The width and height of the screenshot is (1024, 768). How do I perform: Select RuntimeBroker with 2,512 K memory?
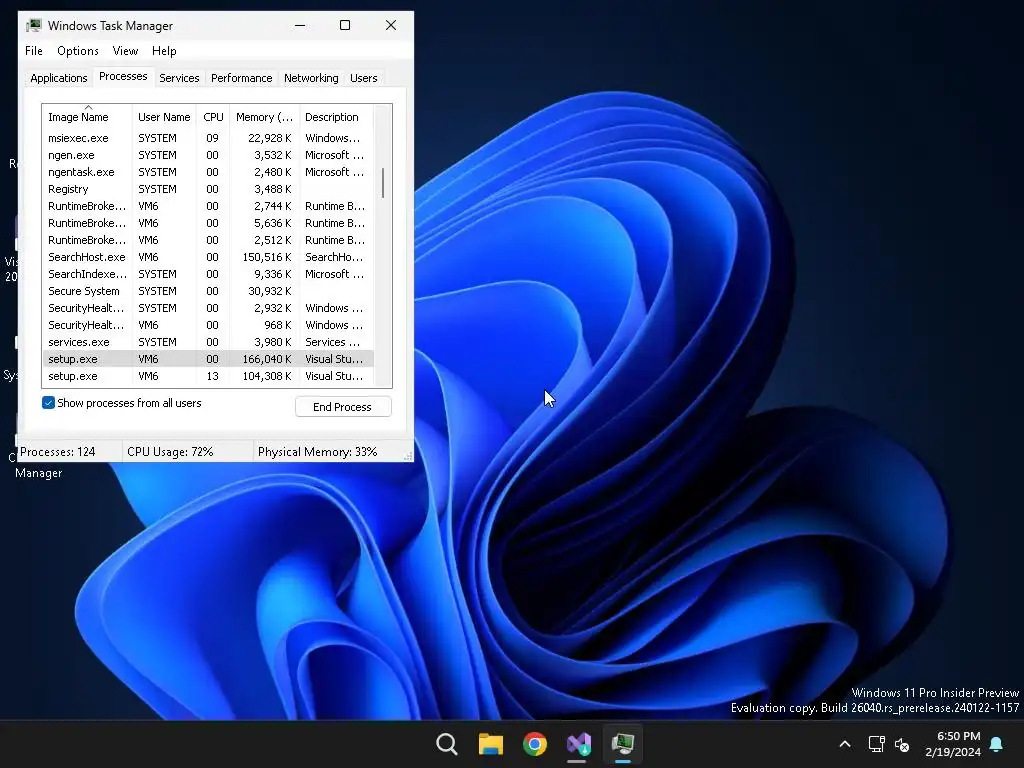pos(208,240)
